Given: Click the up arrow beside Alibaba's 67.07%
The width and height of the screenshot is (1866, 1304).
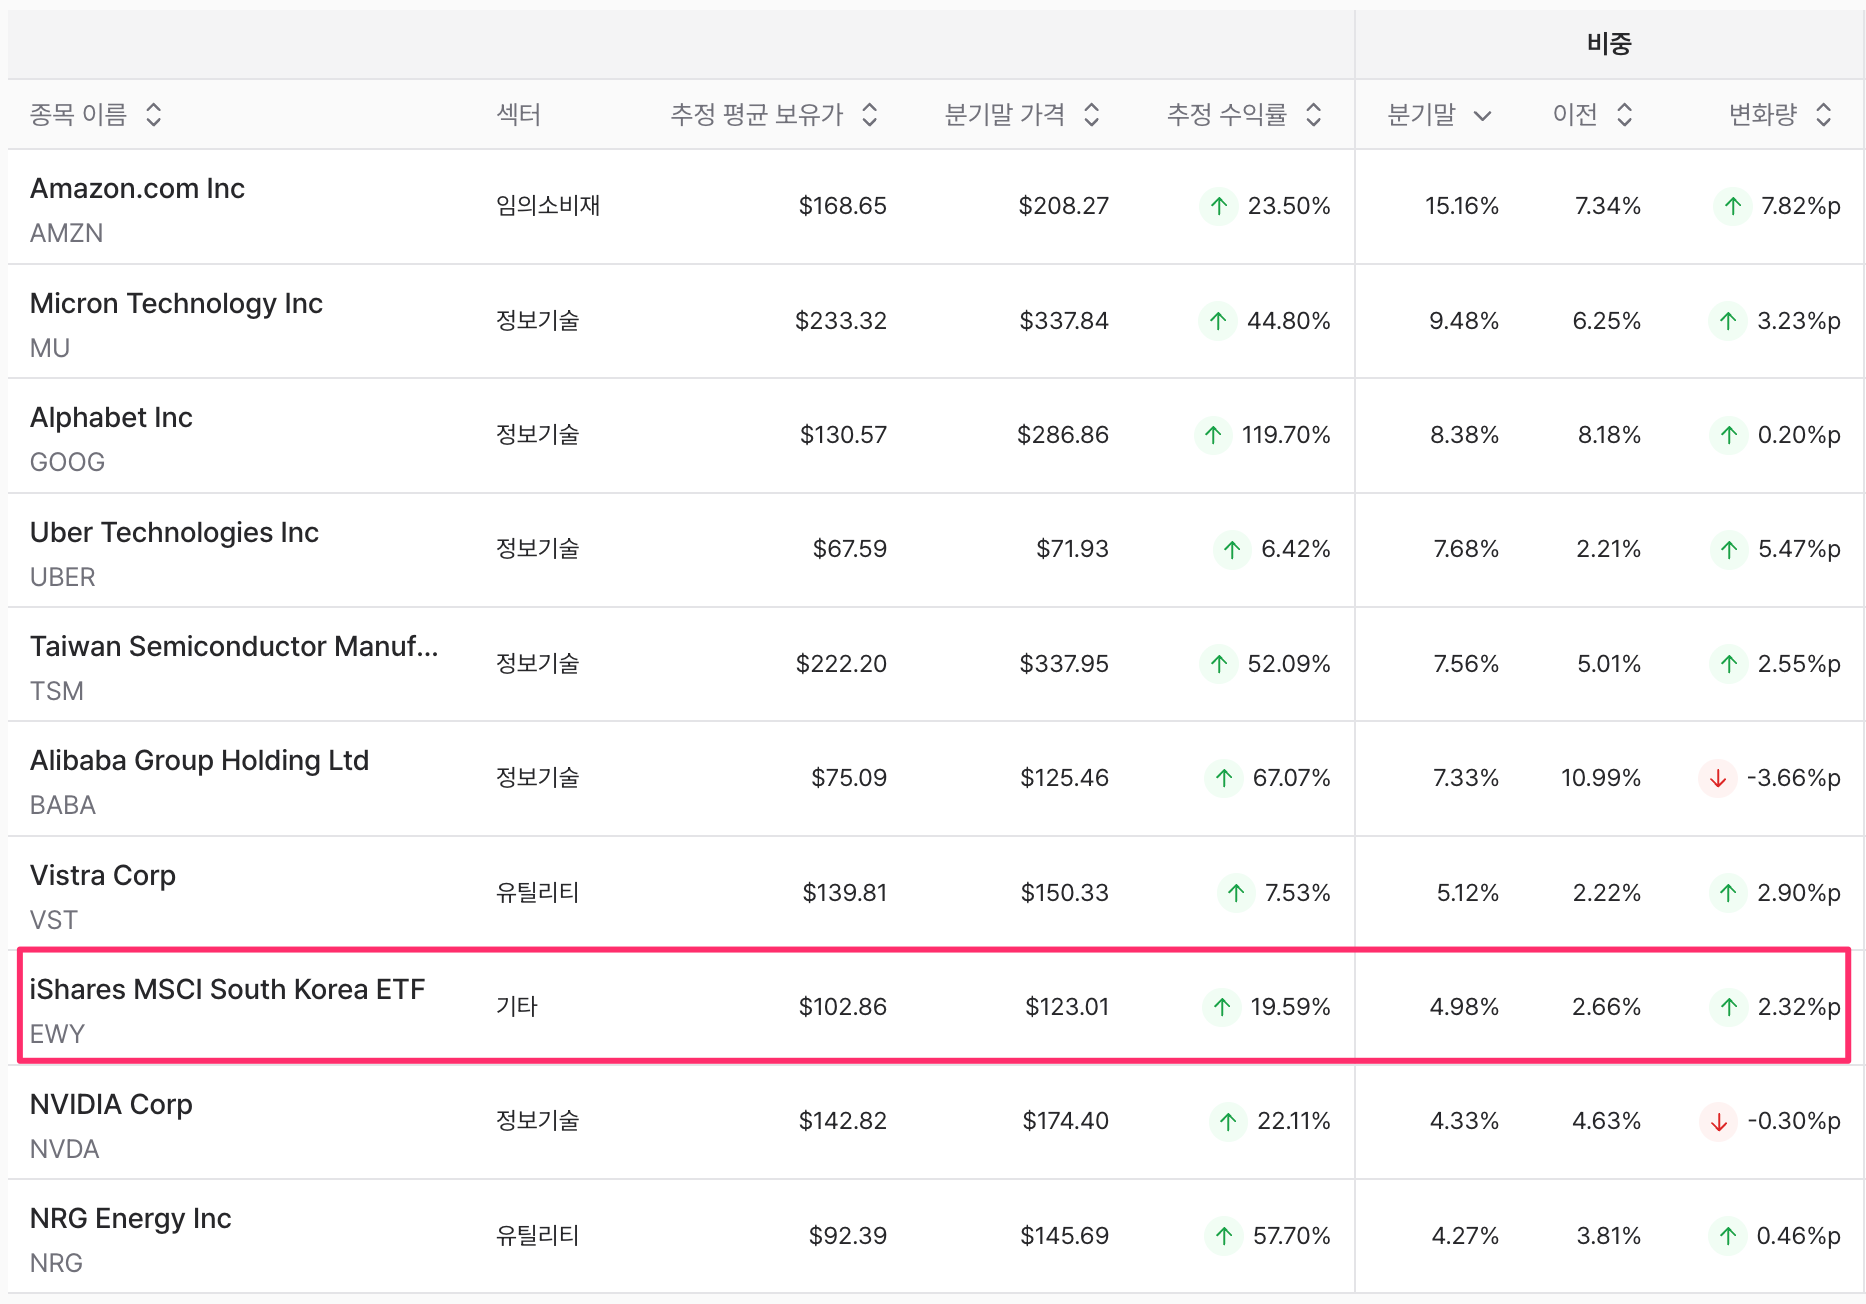Looking at the screenshot, I should click(x=1224, y=778).
